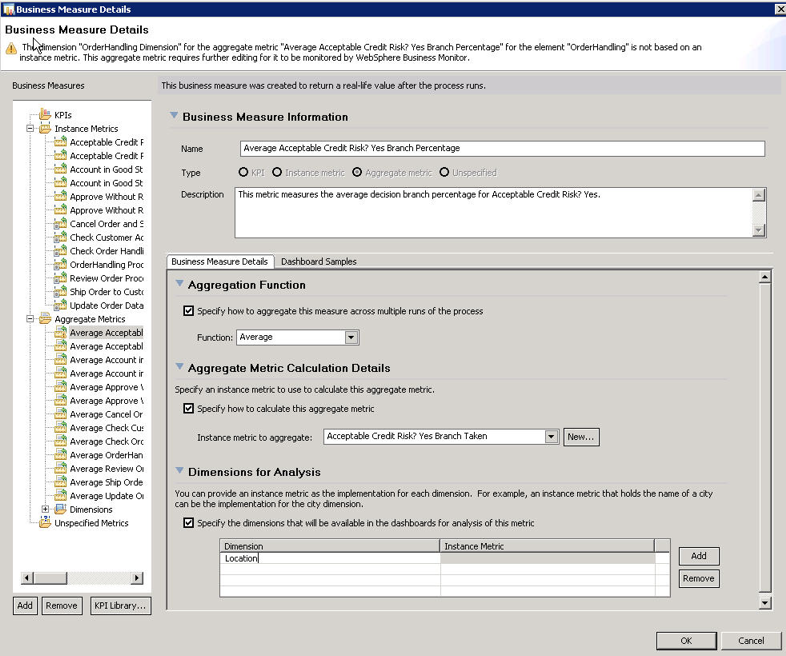The height and width of the screenshot is (656, 786).
Task: Toggle the aggregate across multiple runs checkbox
Action: pyautogui.click(x=189, y=311)
